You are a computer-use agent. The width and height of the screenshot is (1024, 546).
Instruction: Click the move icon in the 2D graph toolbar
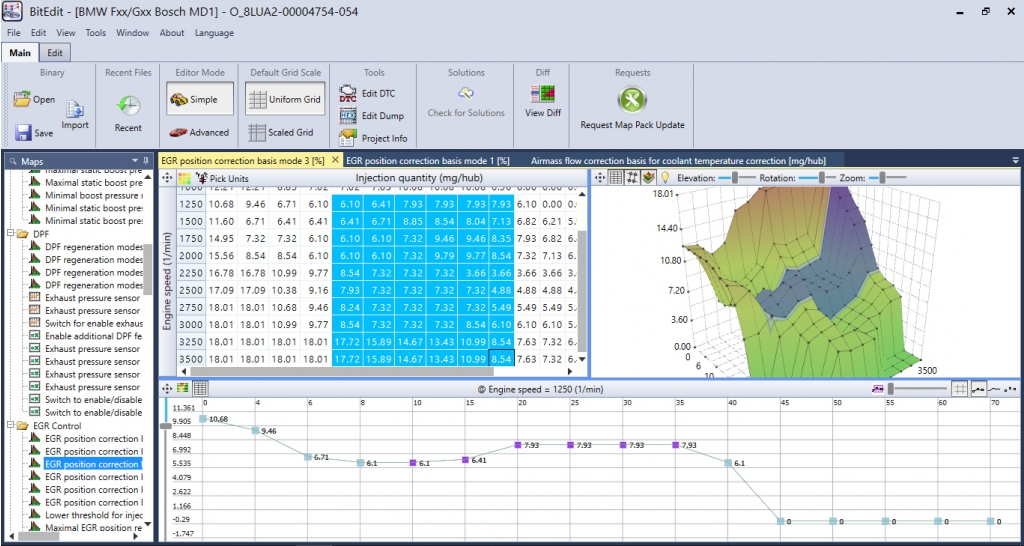pos(167,388)
